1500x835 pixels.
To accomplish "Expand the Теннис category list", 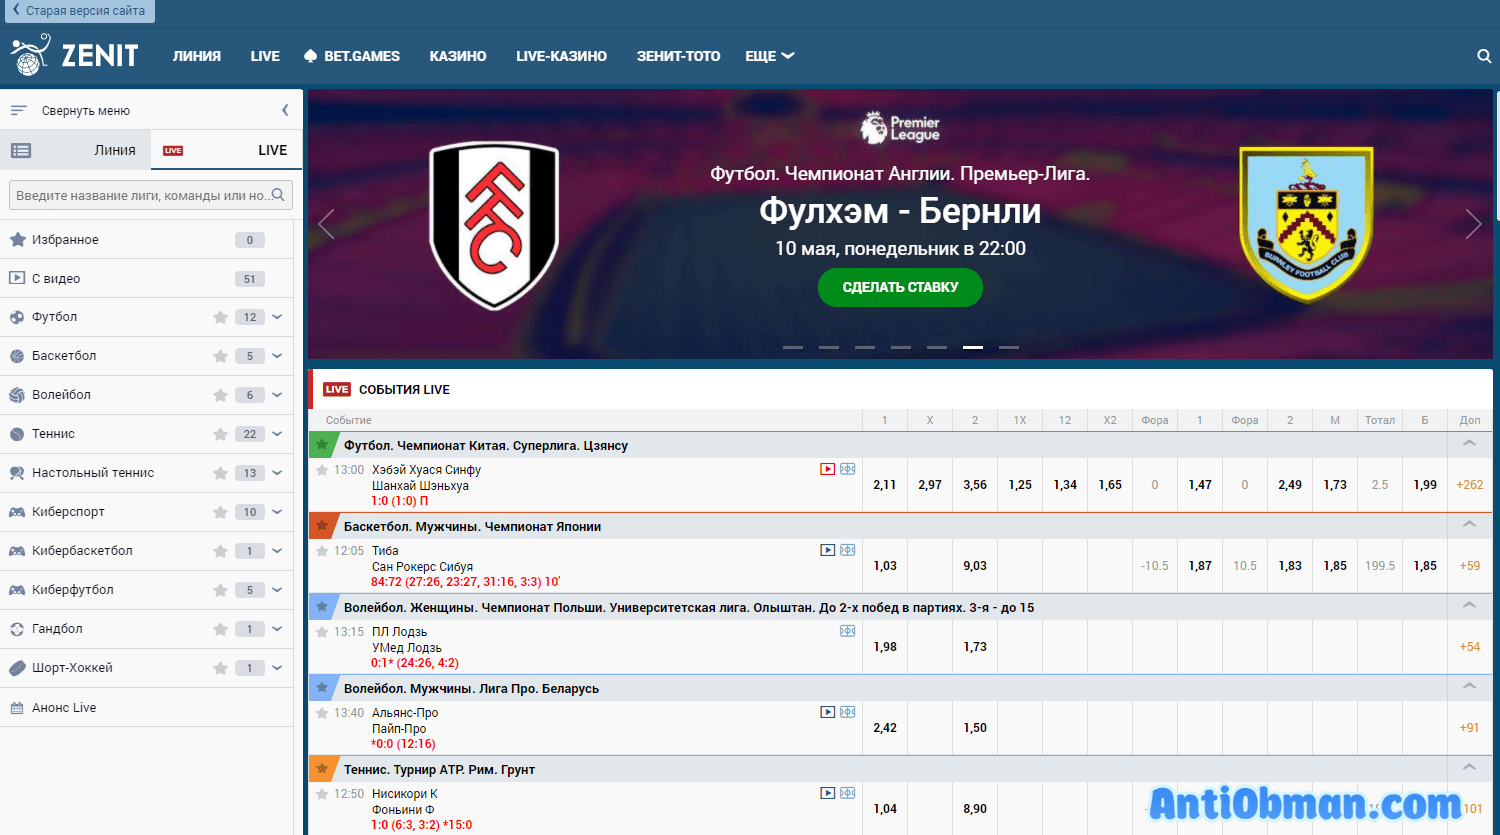I will point(277,434).
